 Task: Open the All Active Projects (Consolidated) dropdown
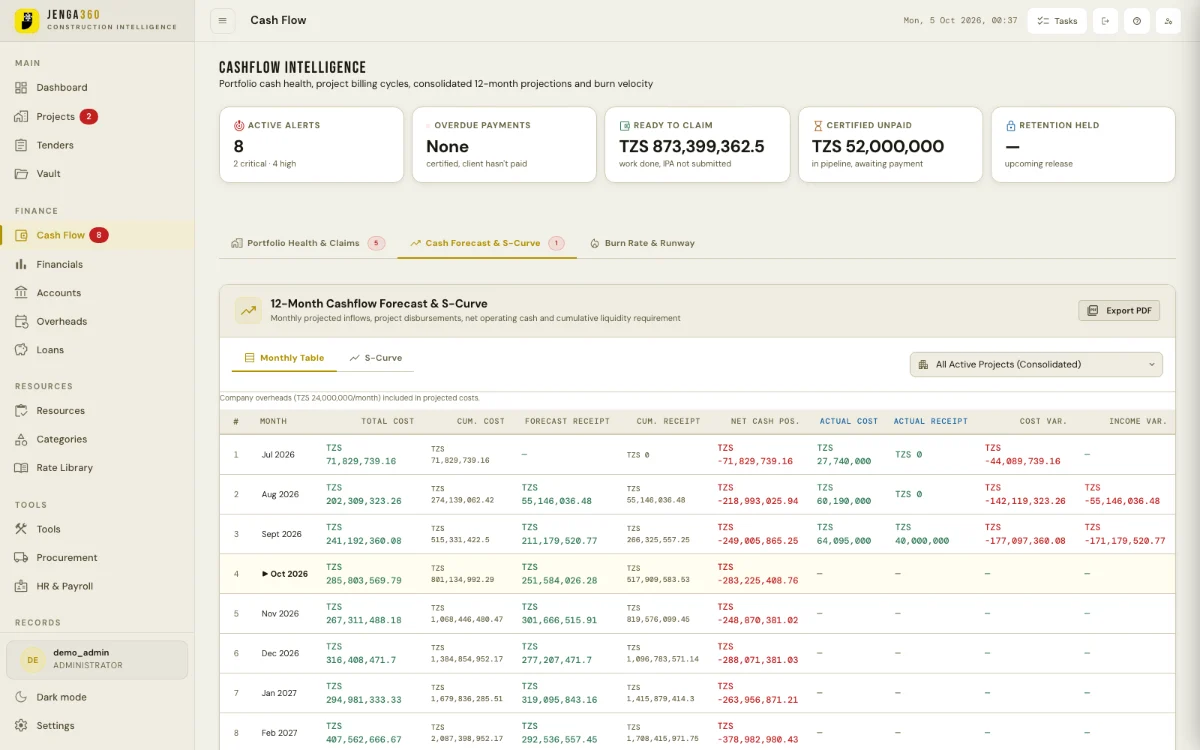[1036, 365]
